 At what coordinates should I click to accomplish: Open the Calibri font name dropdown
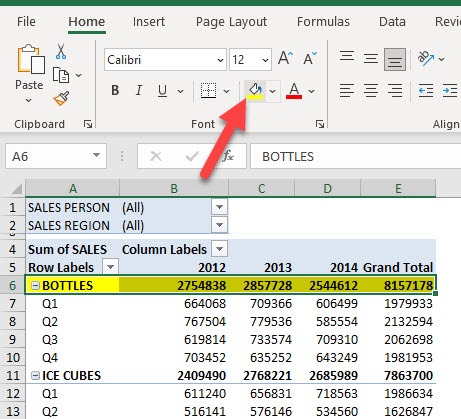[220, 60]
